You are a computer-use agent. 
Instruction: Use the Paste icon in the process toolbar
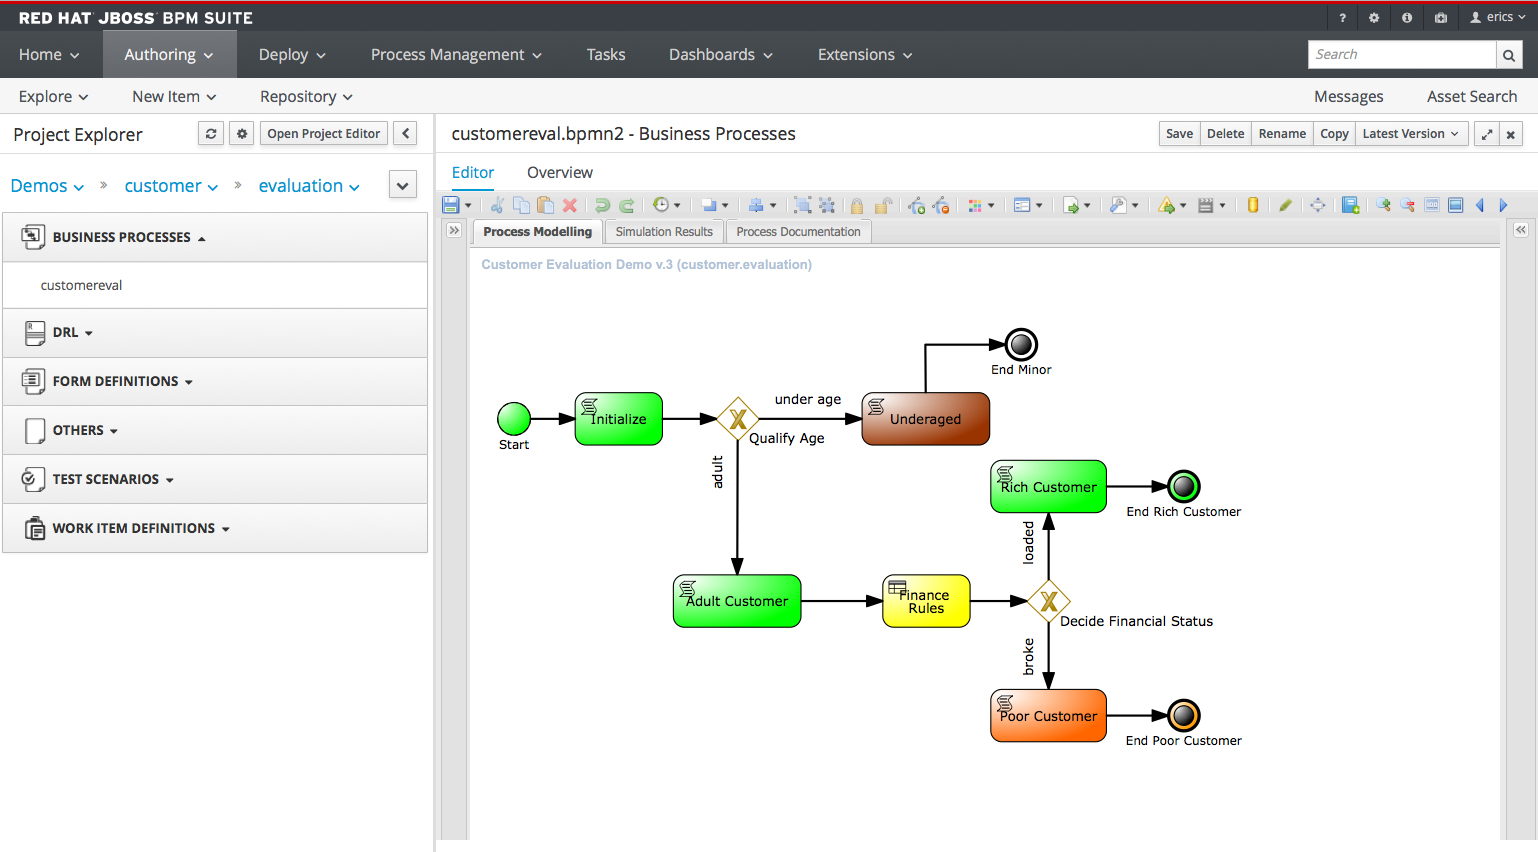tap(545, 205)
